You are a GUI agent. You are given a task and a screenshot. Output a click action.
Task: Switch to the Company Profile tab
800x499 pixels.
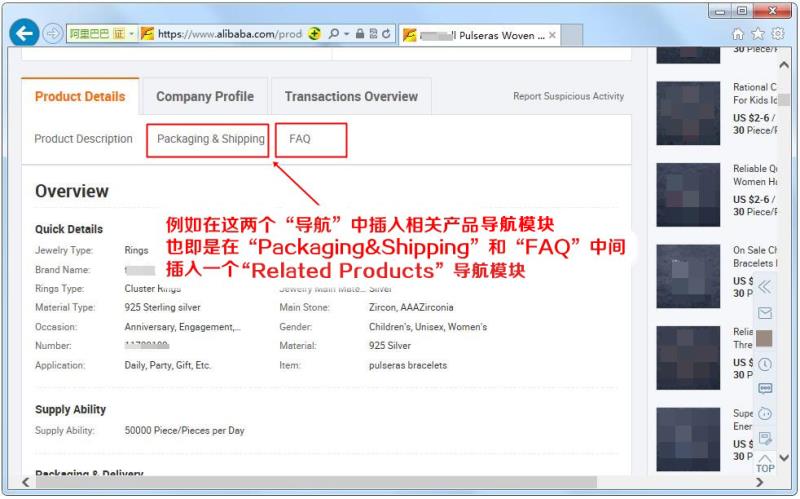(205, 96)
